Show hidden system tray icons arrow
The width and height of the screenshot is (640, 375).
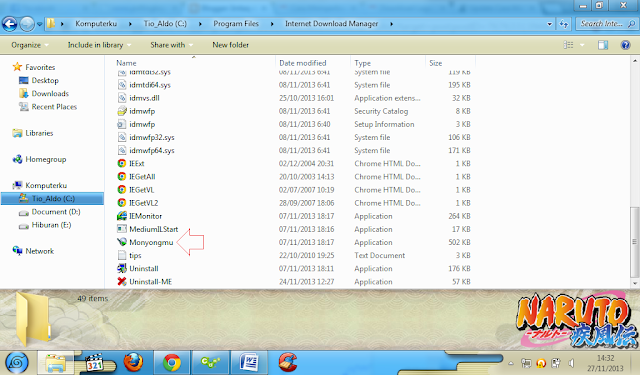click(511, 363)
